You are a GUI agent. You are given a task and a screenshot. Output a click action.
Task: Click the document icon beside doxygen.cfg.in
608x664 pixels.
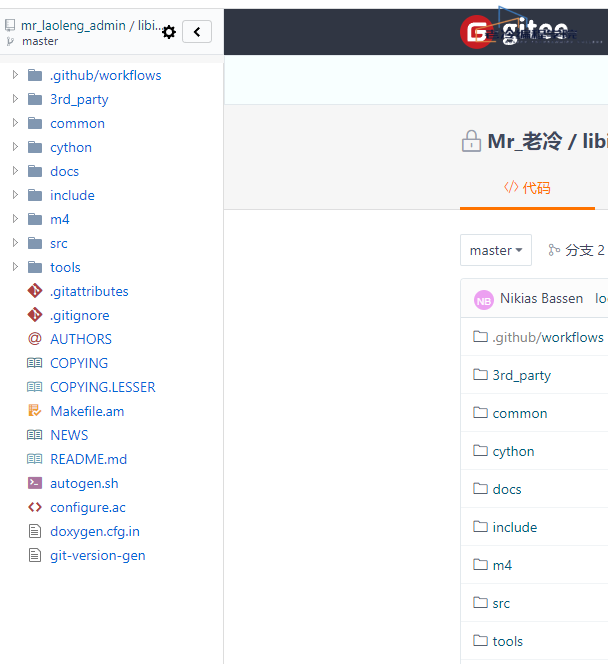[x=35, y=531]
